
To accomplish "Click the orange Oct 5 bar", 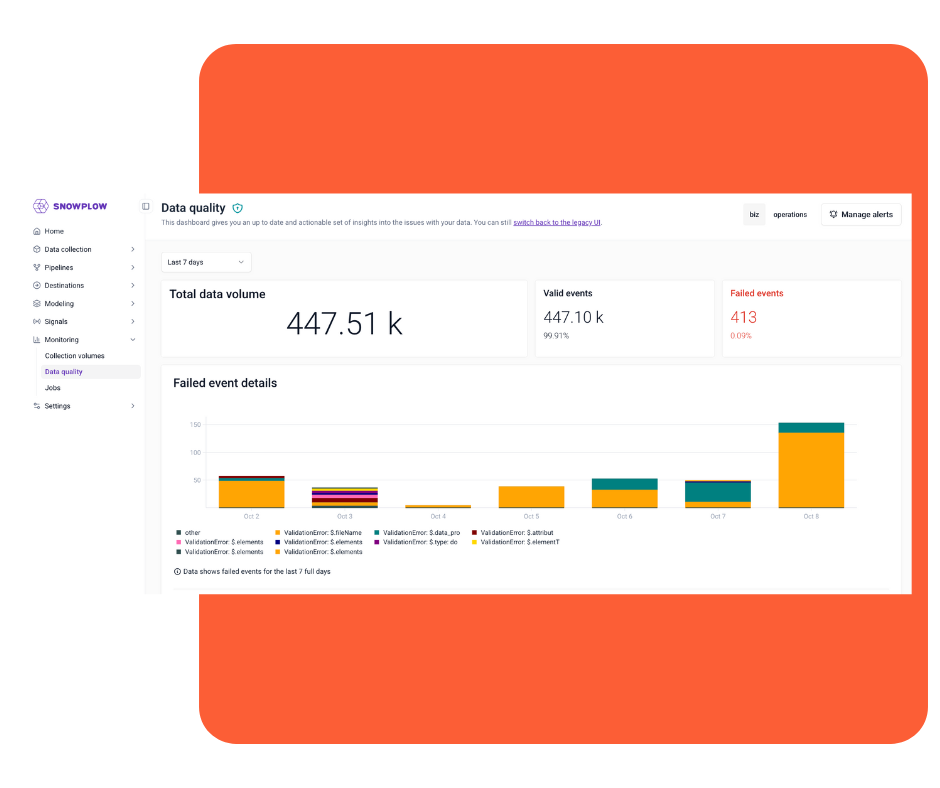I will [531, 497].
